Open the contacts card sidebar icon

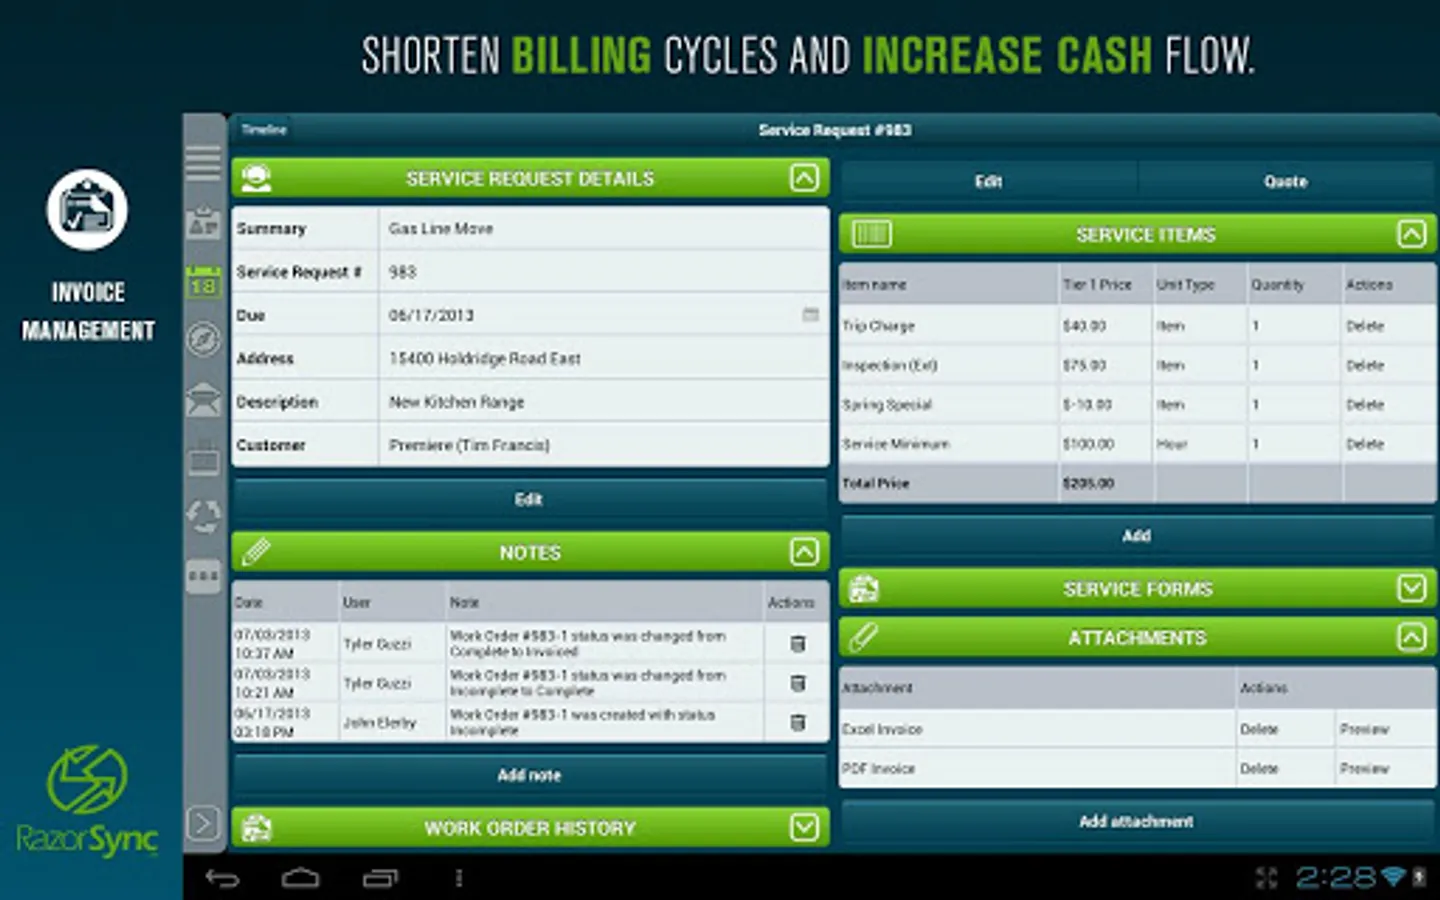[203, 223]
